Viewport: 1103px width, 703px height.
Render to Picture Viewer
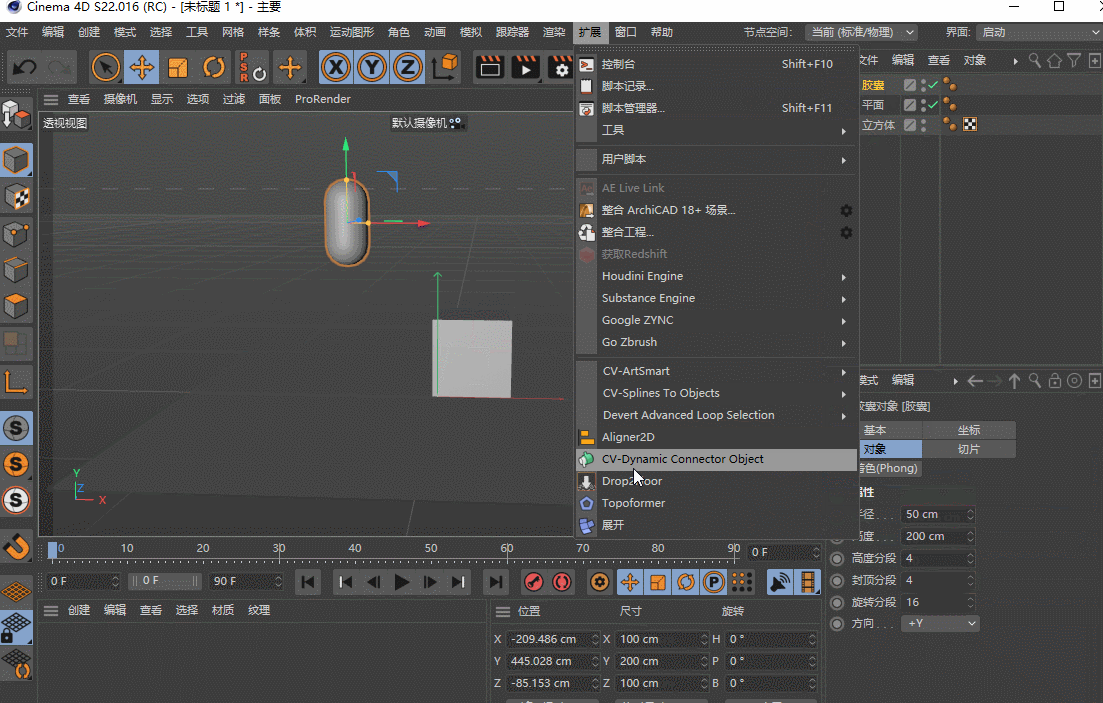click(x=525, y=68)
